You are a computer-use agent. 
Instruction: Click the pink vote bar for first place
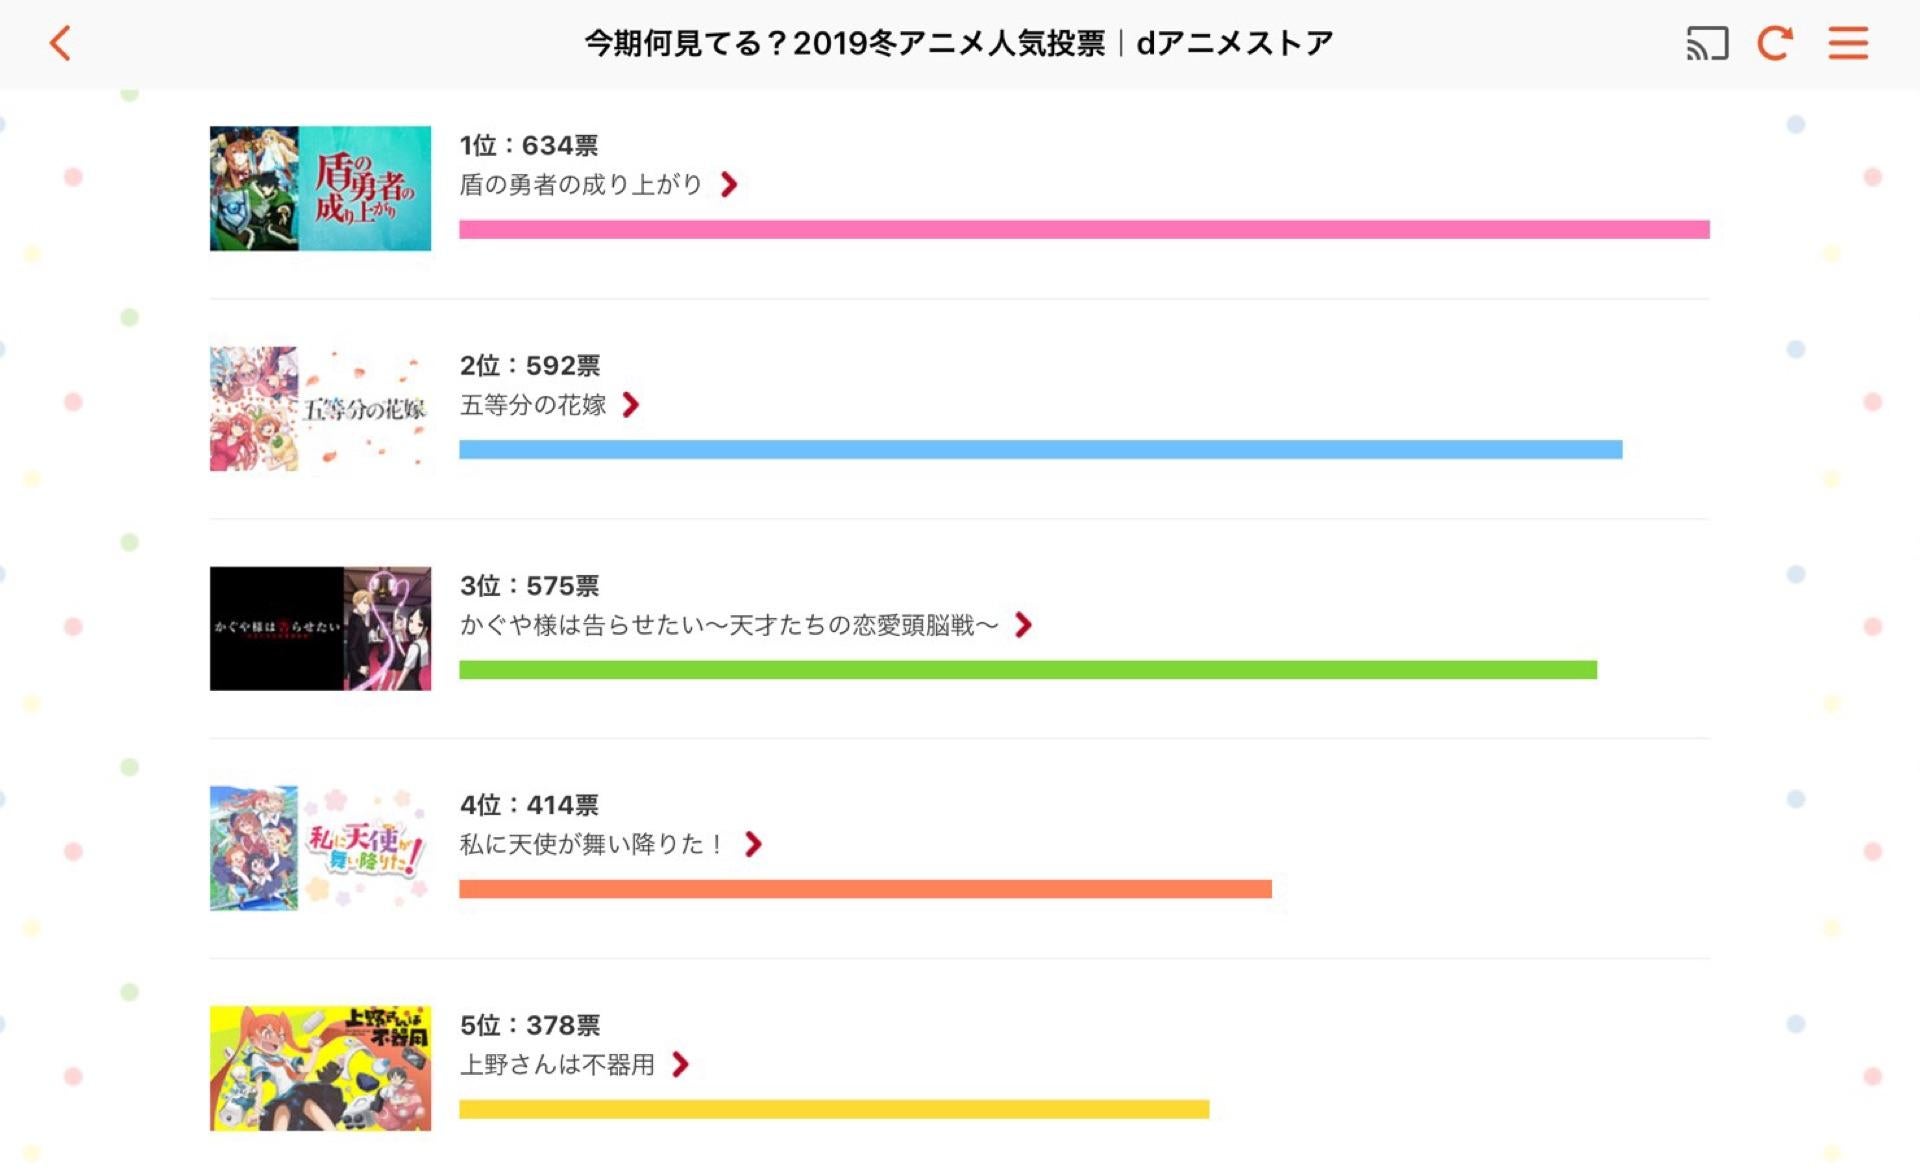(1084, 229)
